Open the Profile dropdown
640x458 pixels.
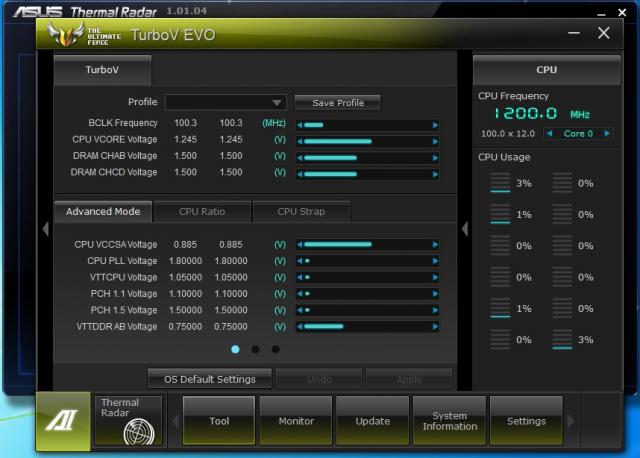coord(277,102)
